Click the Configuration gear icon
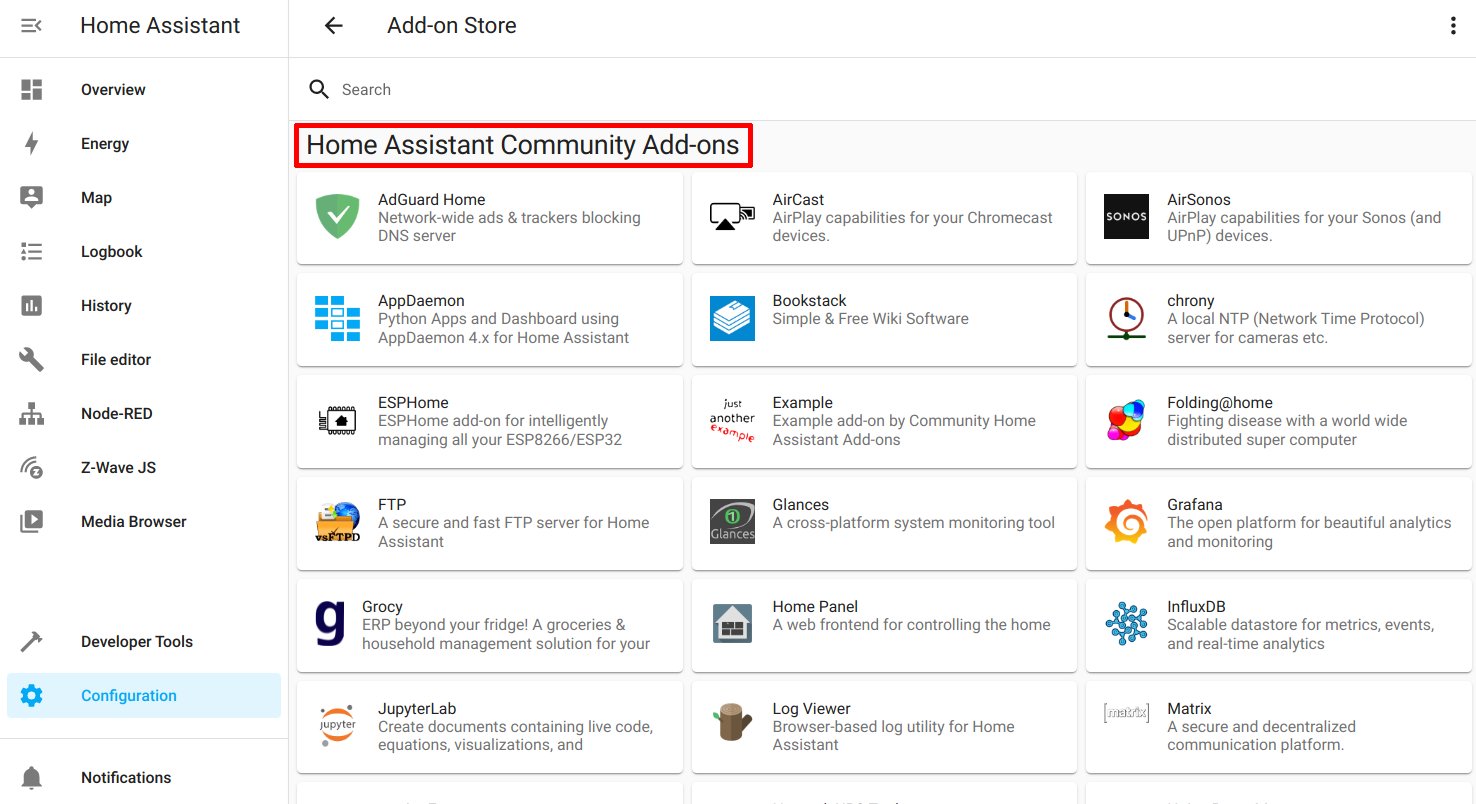The width and height of the screenshot is (1476, 804). point(32,696)
